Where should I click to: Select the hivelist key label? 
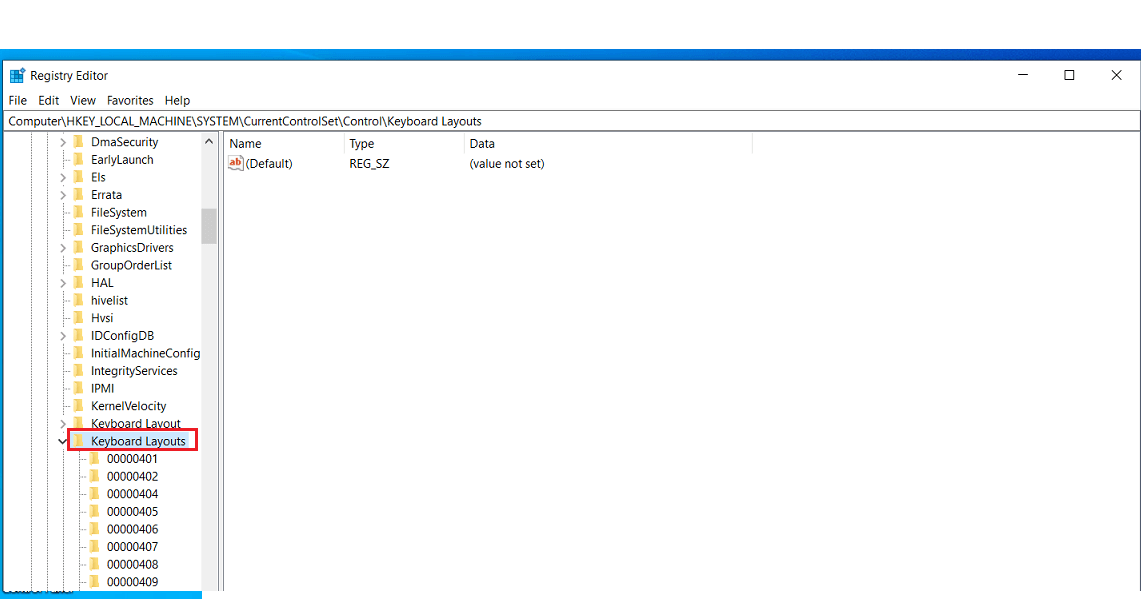tap(109, 301)
